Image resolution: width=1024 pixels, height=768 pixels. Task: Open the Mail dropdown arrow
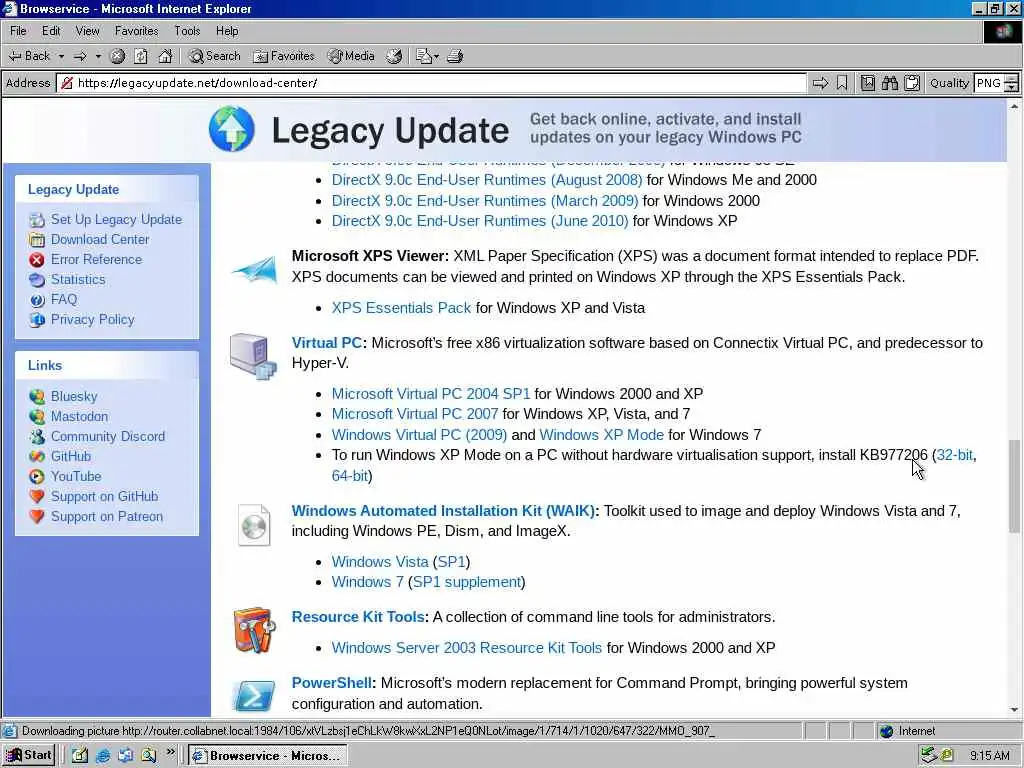click(436, 56)
